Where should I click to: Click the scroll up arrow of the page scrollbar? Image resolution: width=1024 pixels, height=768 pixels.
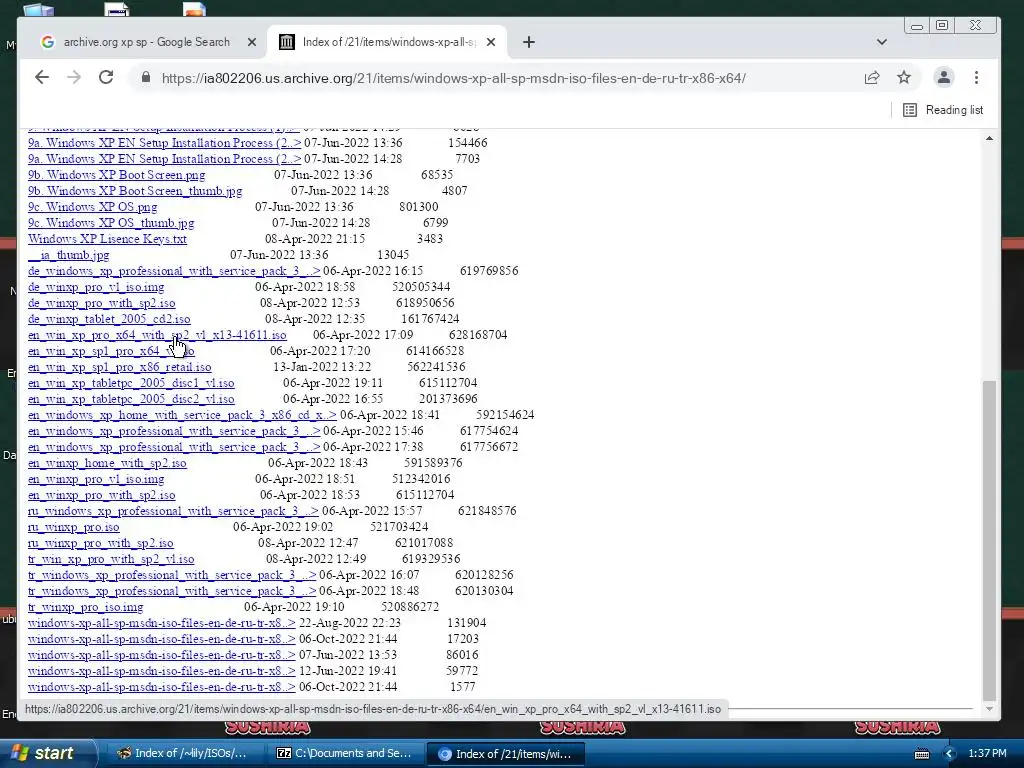pos(989,138)
